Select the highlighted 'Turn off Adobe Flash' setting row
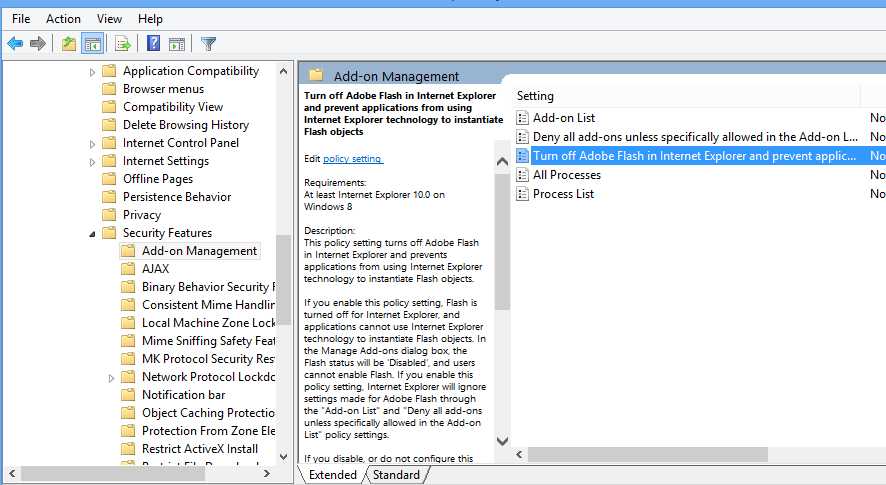The image size is (886, 485). click(700, 155)
